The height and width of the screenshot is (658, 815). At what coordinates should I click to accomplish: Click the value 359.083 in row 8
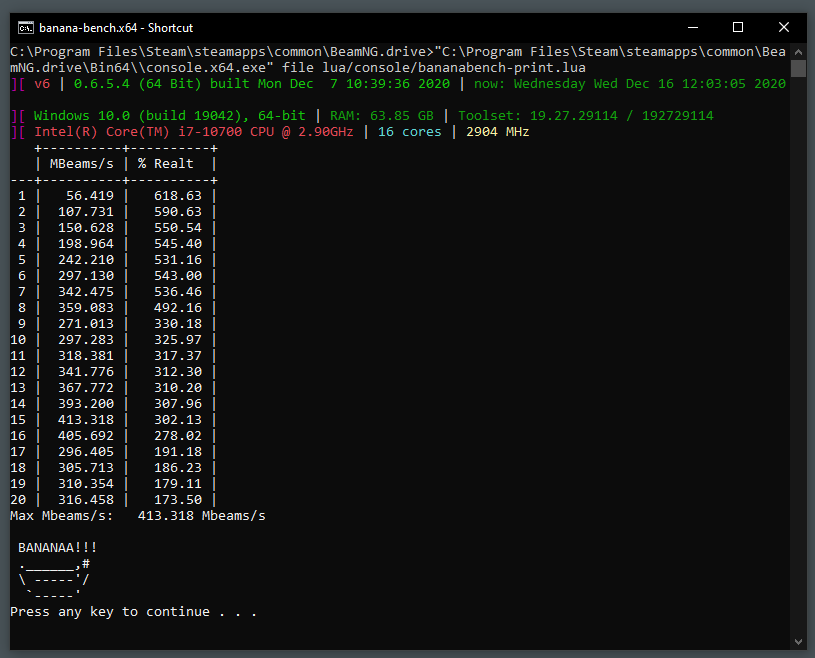pos(86,308)
